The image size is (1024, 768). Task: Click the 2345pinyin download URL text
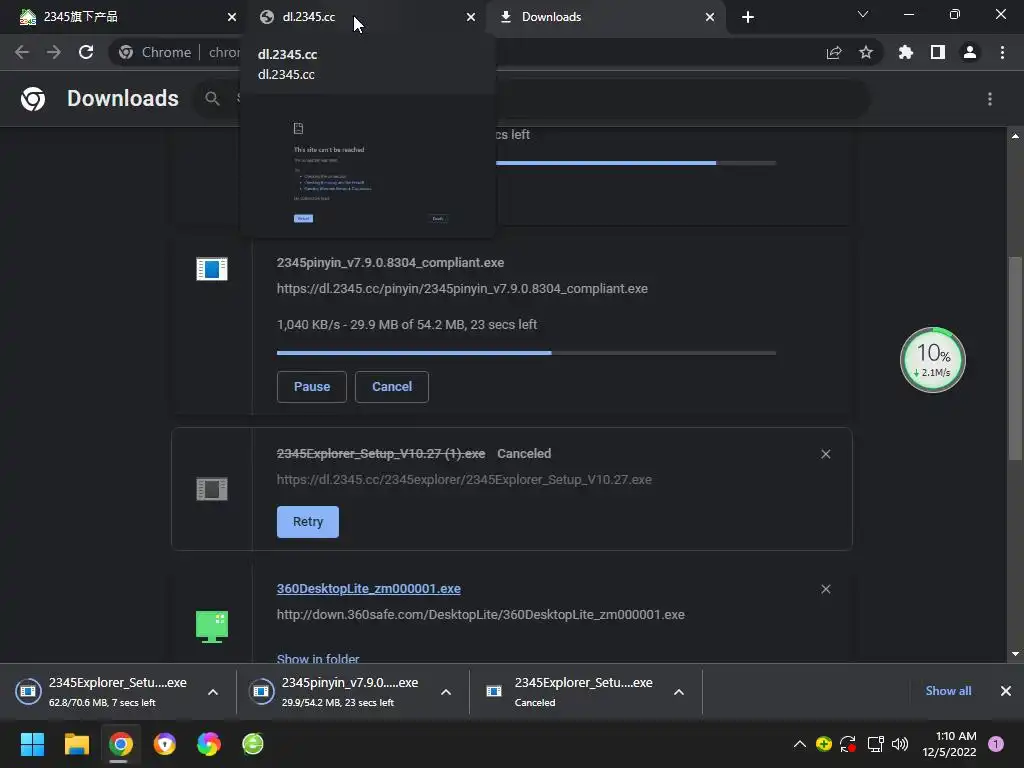(462, 289)
